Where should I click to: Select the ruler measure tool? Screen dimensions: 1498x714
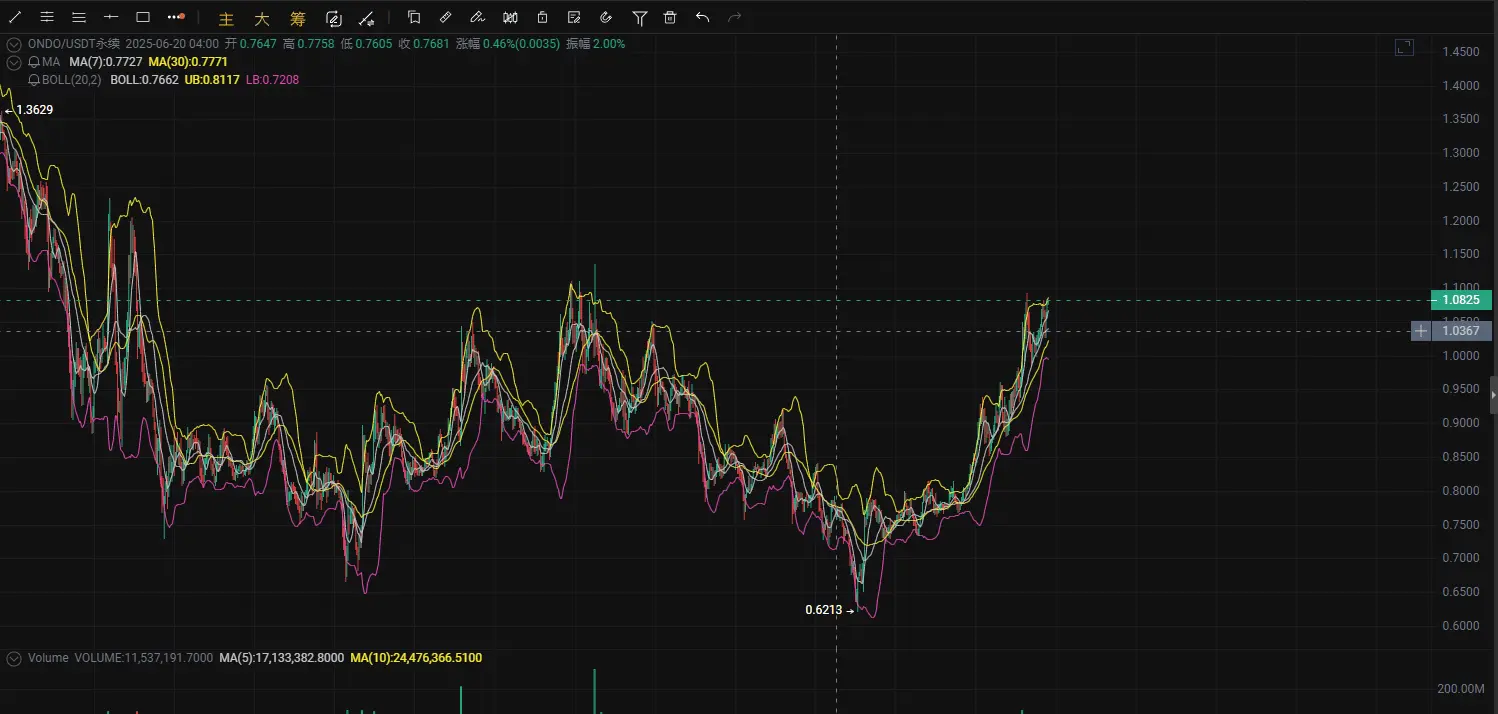pos(446,17)
